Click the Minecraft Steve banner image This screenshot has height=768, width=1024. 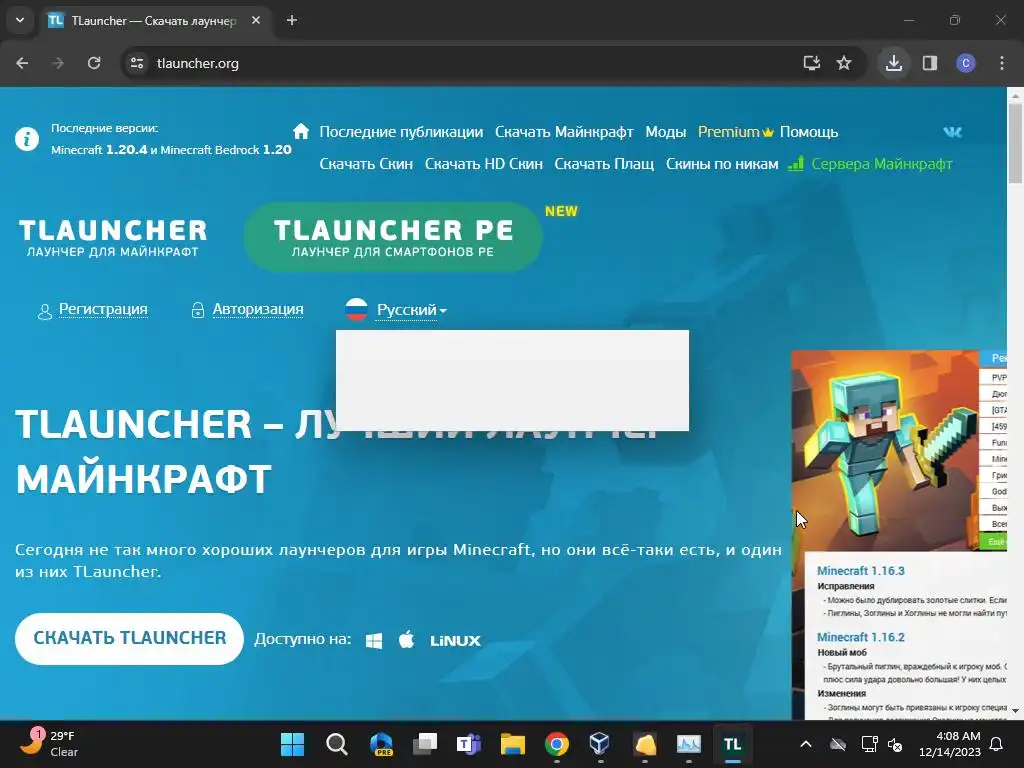click(x=885, y=451)
